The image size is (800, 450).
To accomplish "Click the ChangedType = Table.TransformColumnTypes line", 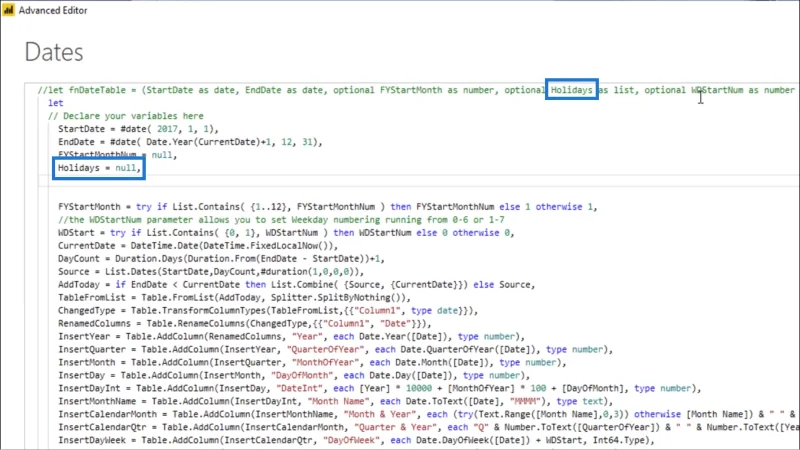I will click(x=268, y=311).
